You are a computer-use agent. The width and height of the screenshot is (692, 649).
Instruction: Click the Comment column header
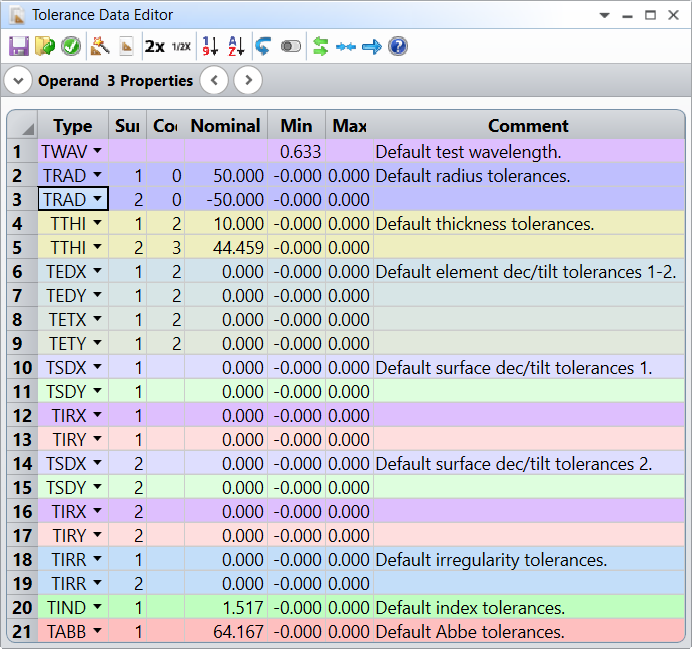pos(528,126)
